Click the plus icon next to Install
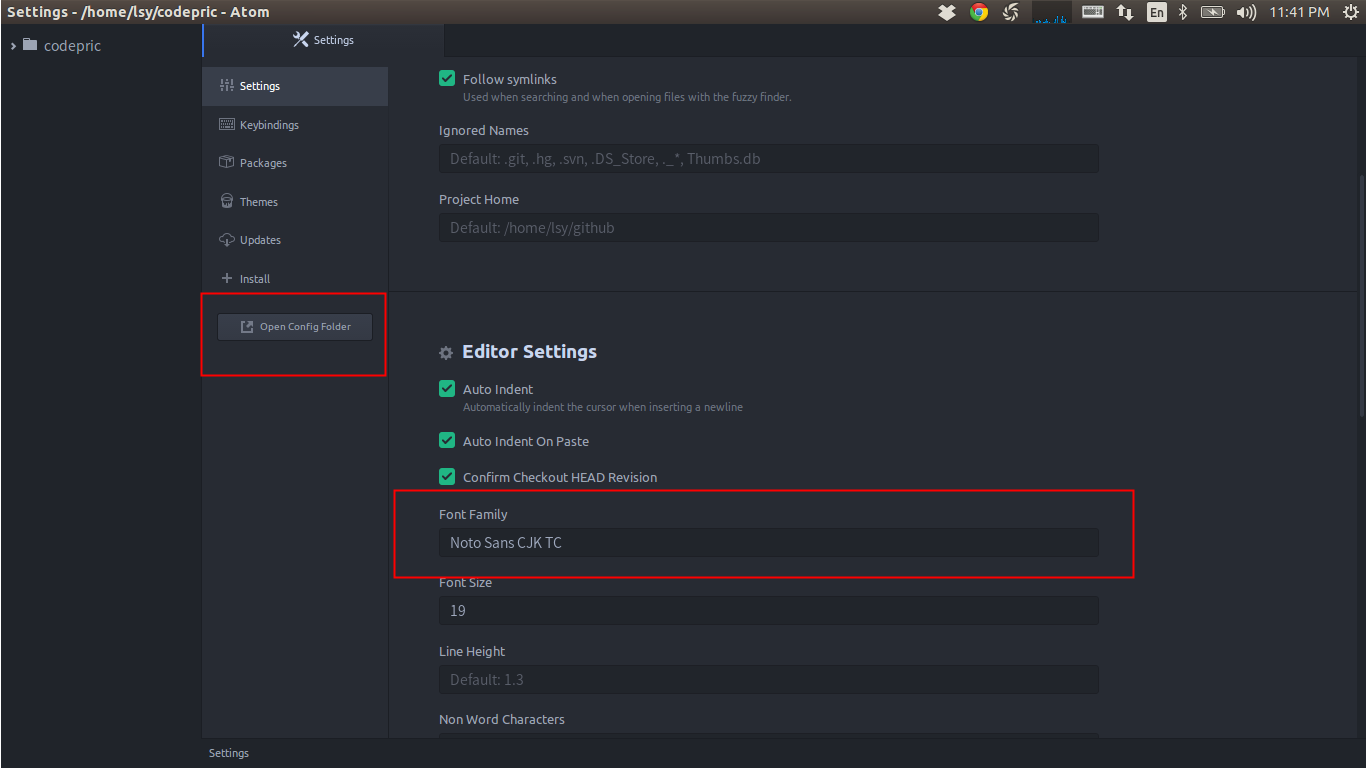Screen dimensions: 1366x768 pyautogui.click(x=227, y=278)
